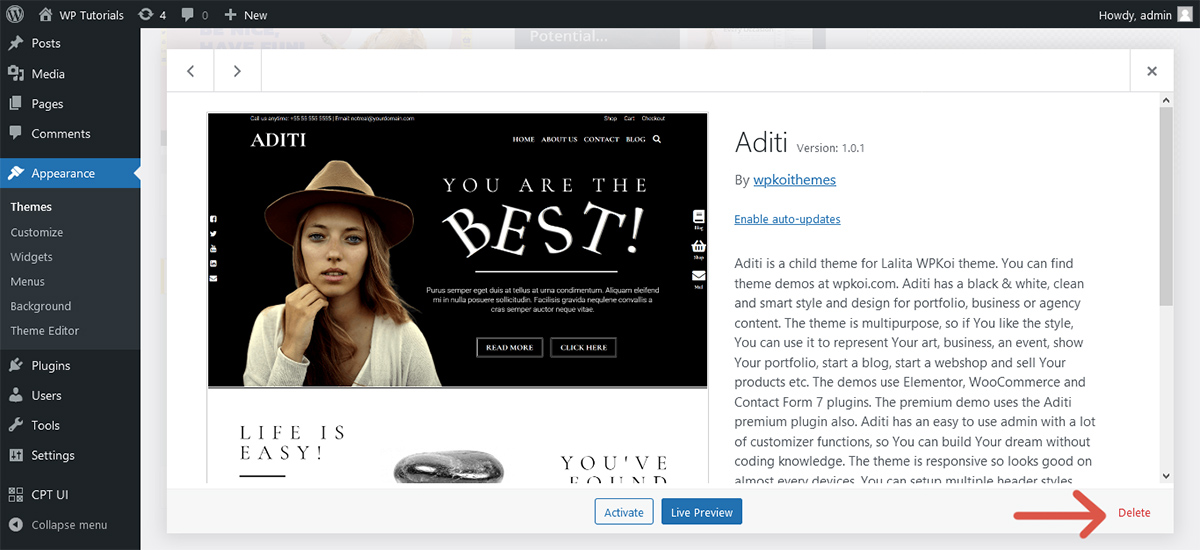The width and height of the screenshot is (1200, 550).
Task: Open the comments bubble in admin bar
Action: (x=194, y=15)
